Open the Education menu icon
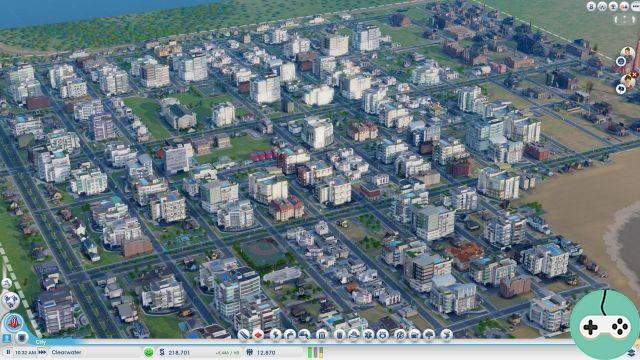 coord(400,335)
